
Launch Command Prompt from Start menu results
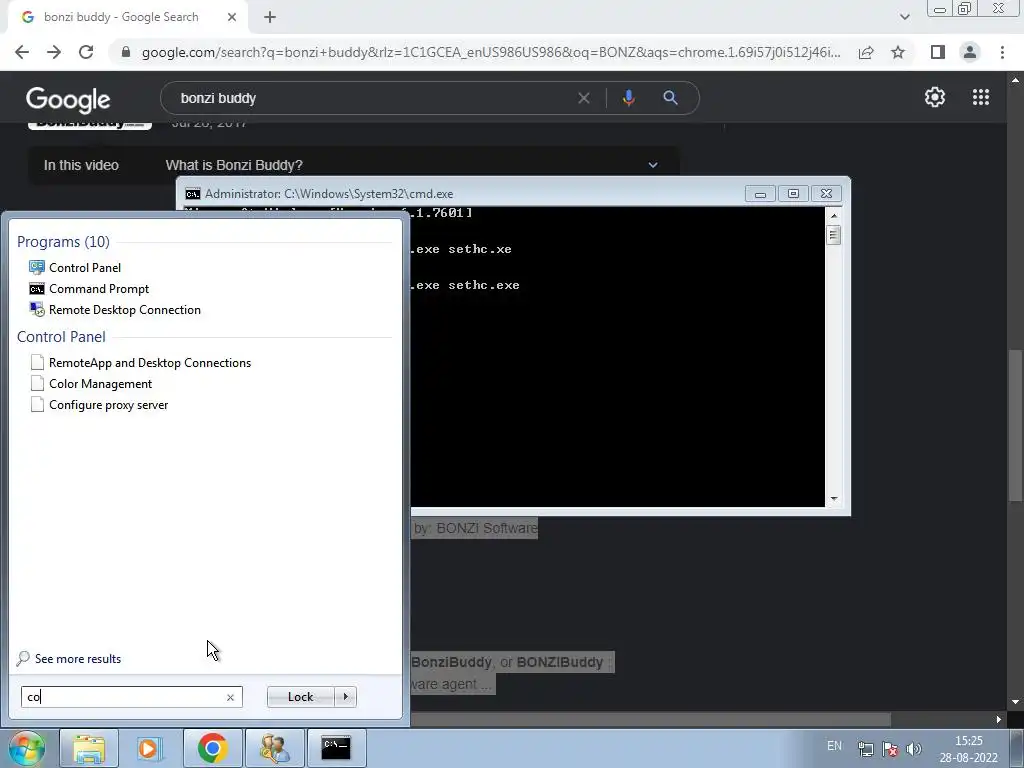(89, 289)
